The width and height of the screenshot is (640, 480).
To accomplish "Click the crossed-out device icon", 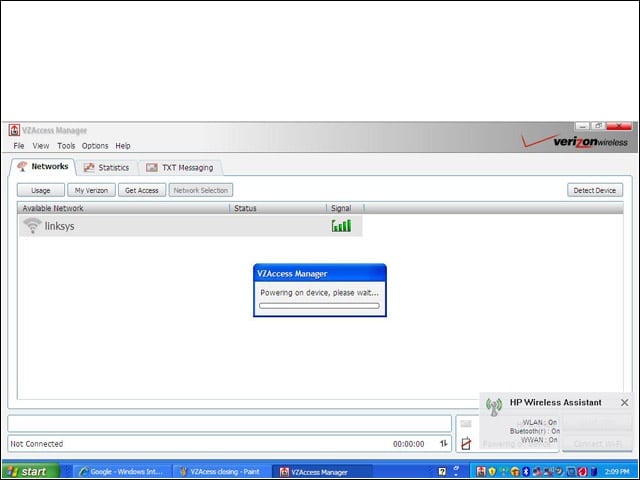I will tap(466, 443).
